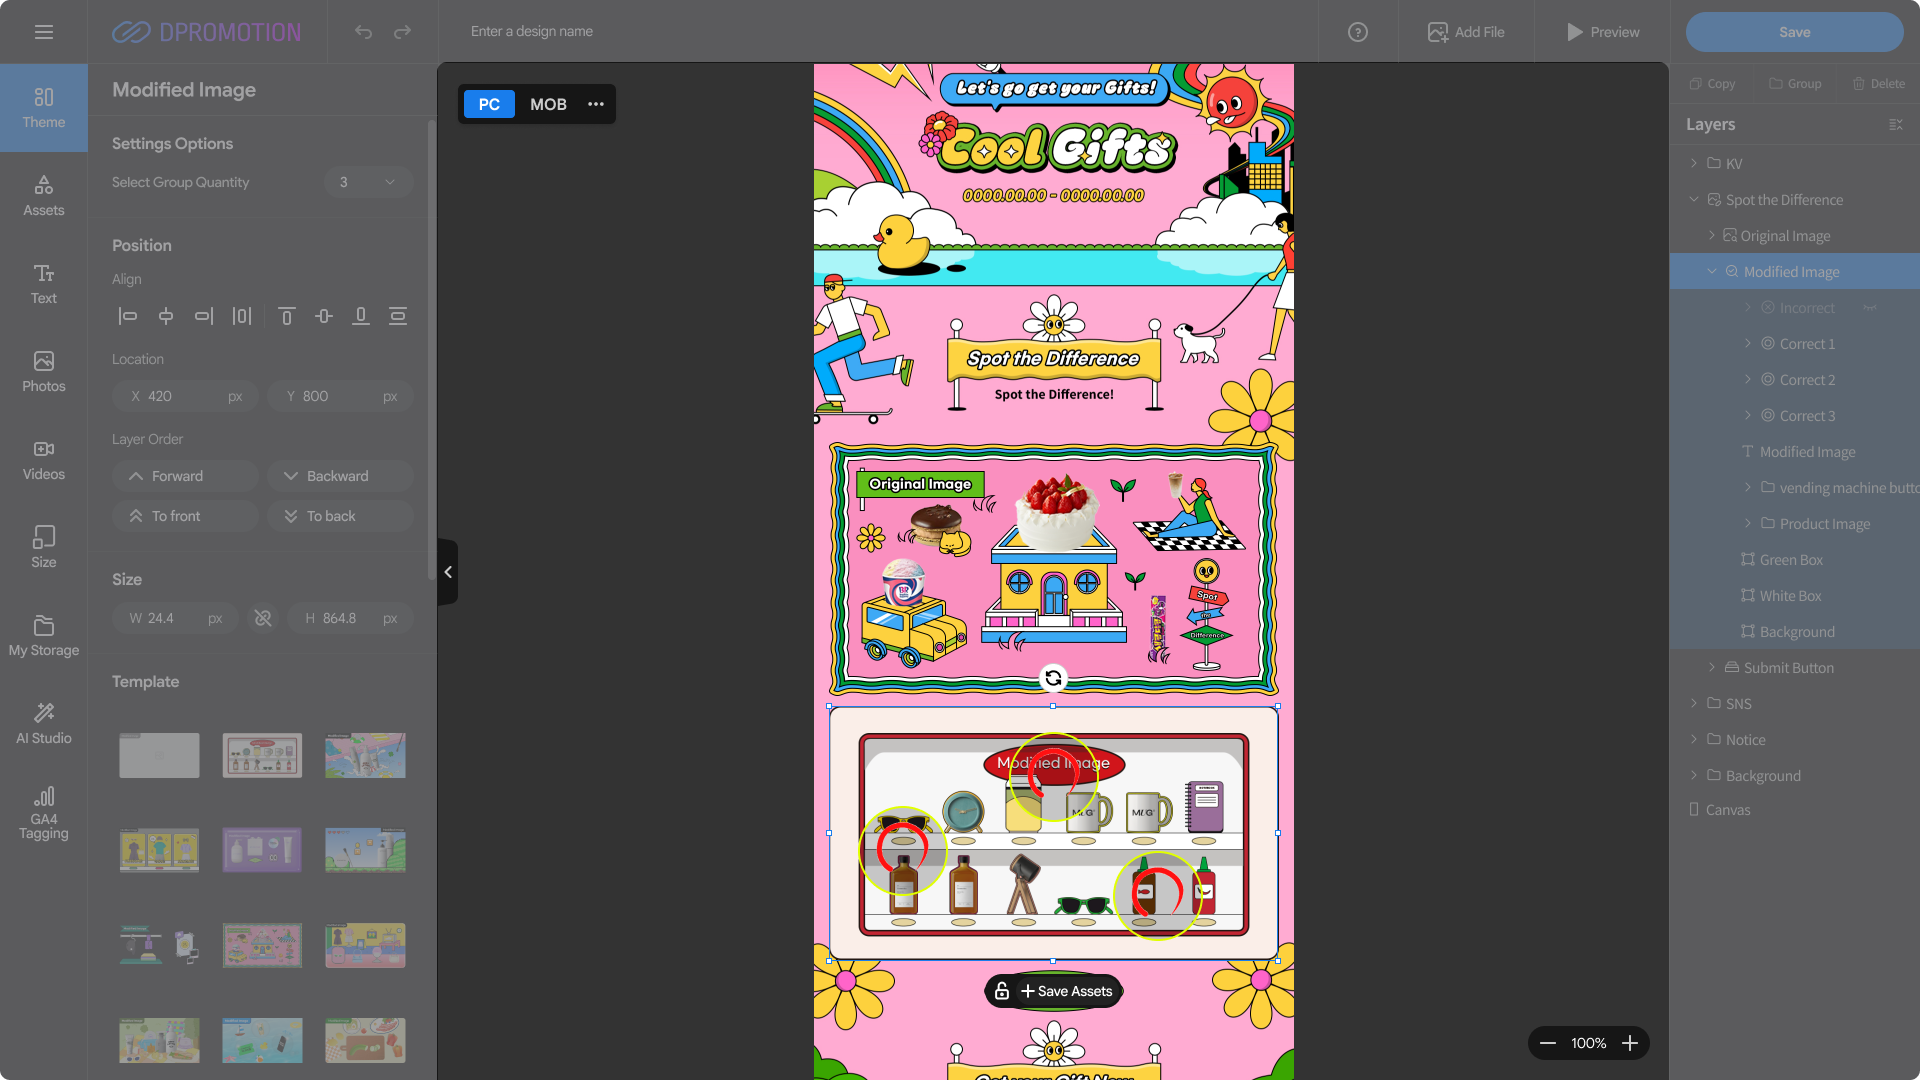Open the help question mark icon

click(1357, 32)
